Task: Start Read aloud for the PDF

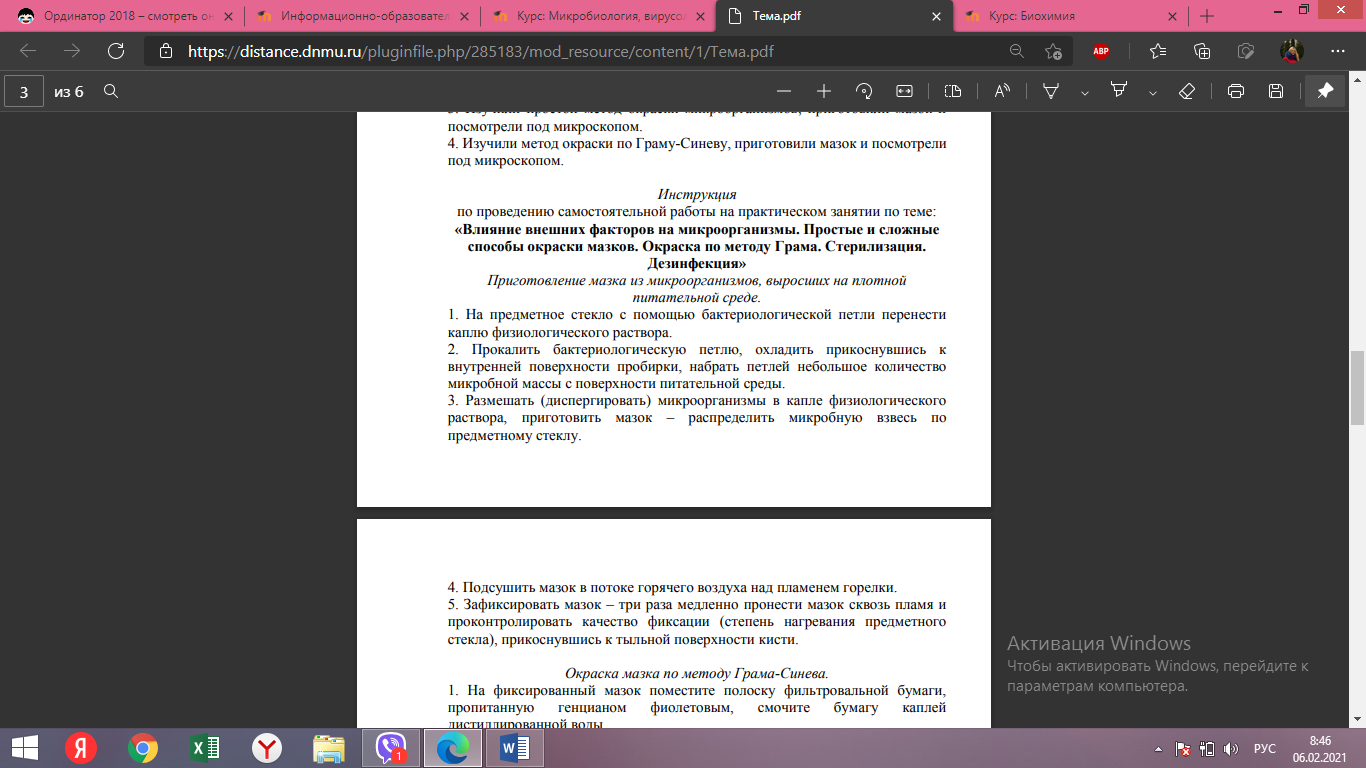Action: pos(1002,91)
